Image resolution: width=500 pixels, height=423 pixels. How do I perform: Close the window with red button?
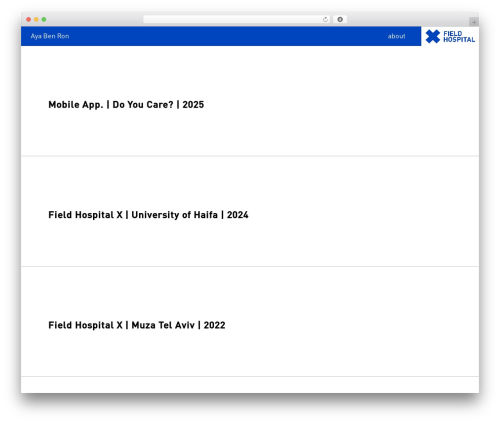click(x=29, y=19)
